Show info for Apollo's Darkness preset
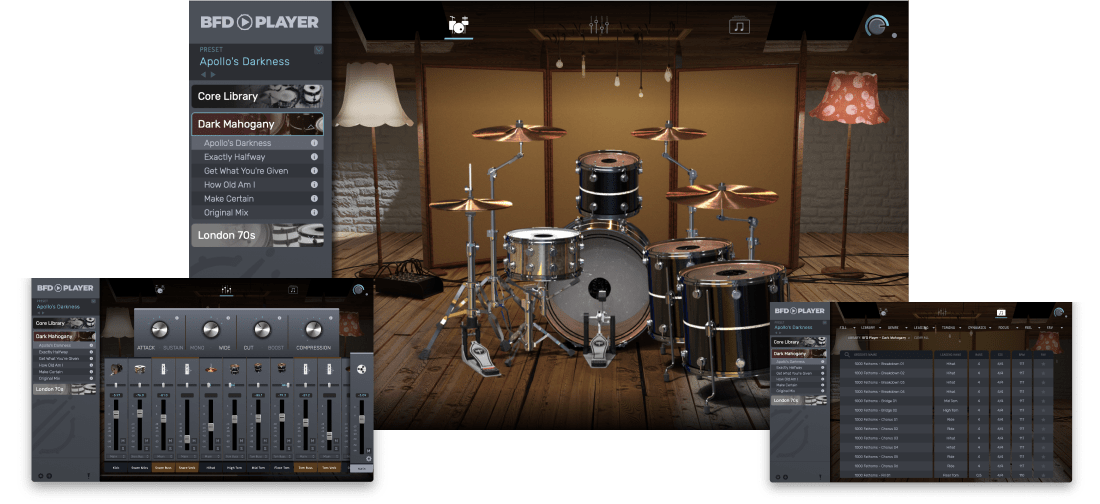Viewport: 1100px width, 504px height. [314, 143]
